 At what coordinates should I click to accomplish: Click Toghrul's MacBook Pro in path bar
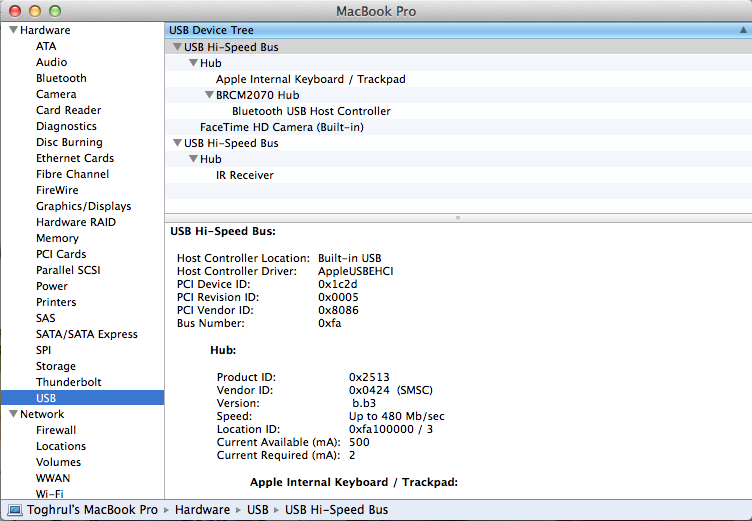click(x=92, y=509)
